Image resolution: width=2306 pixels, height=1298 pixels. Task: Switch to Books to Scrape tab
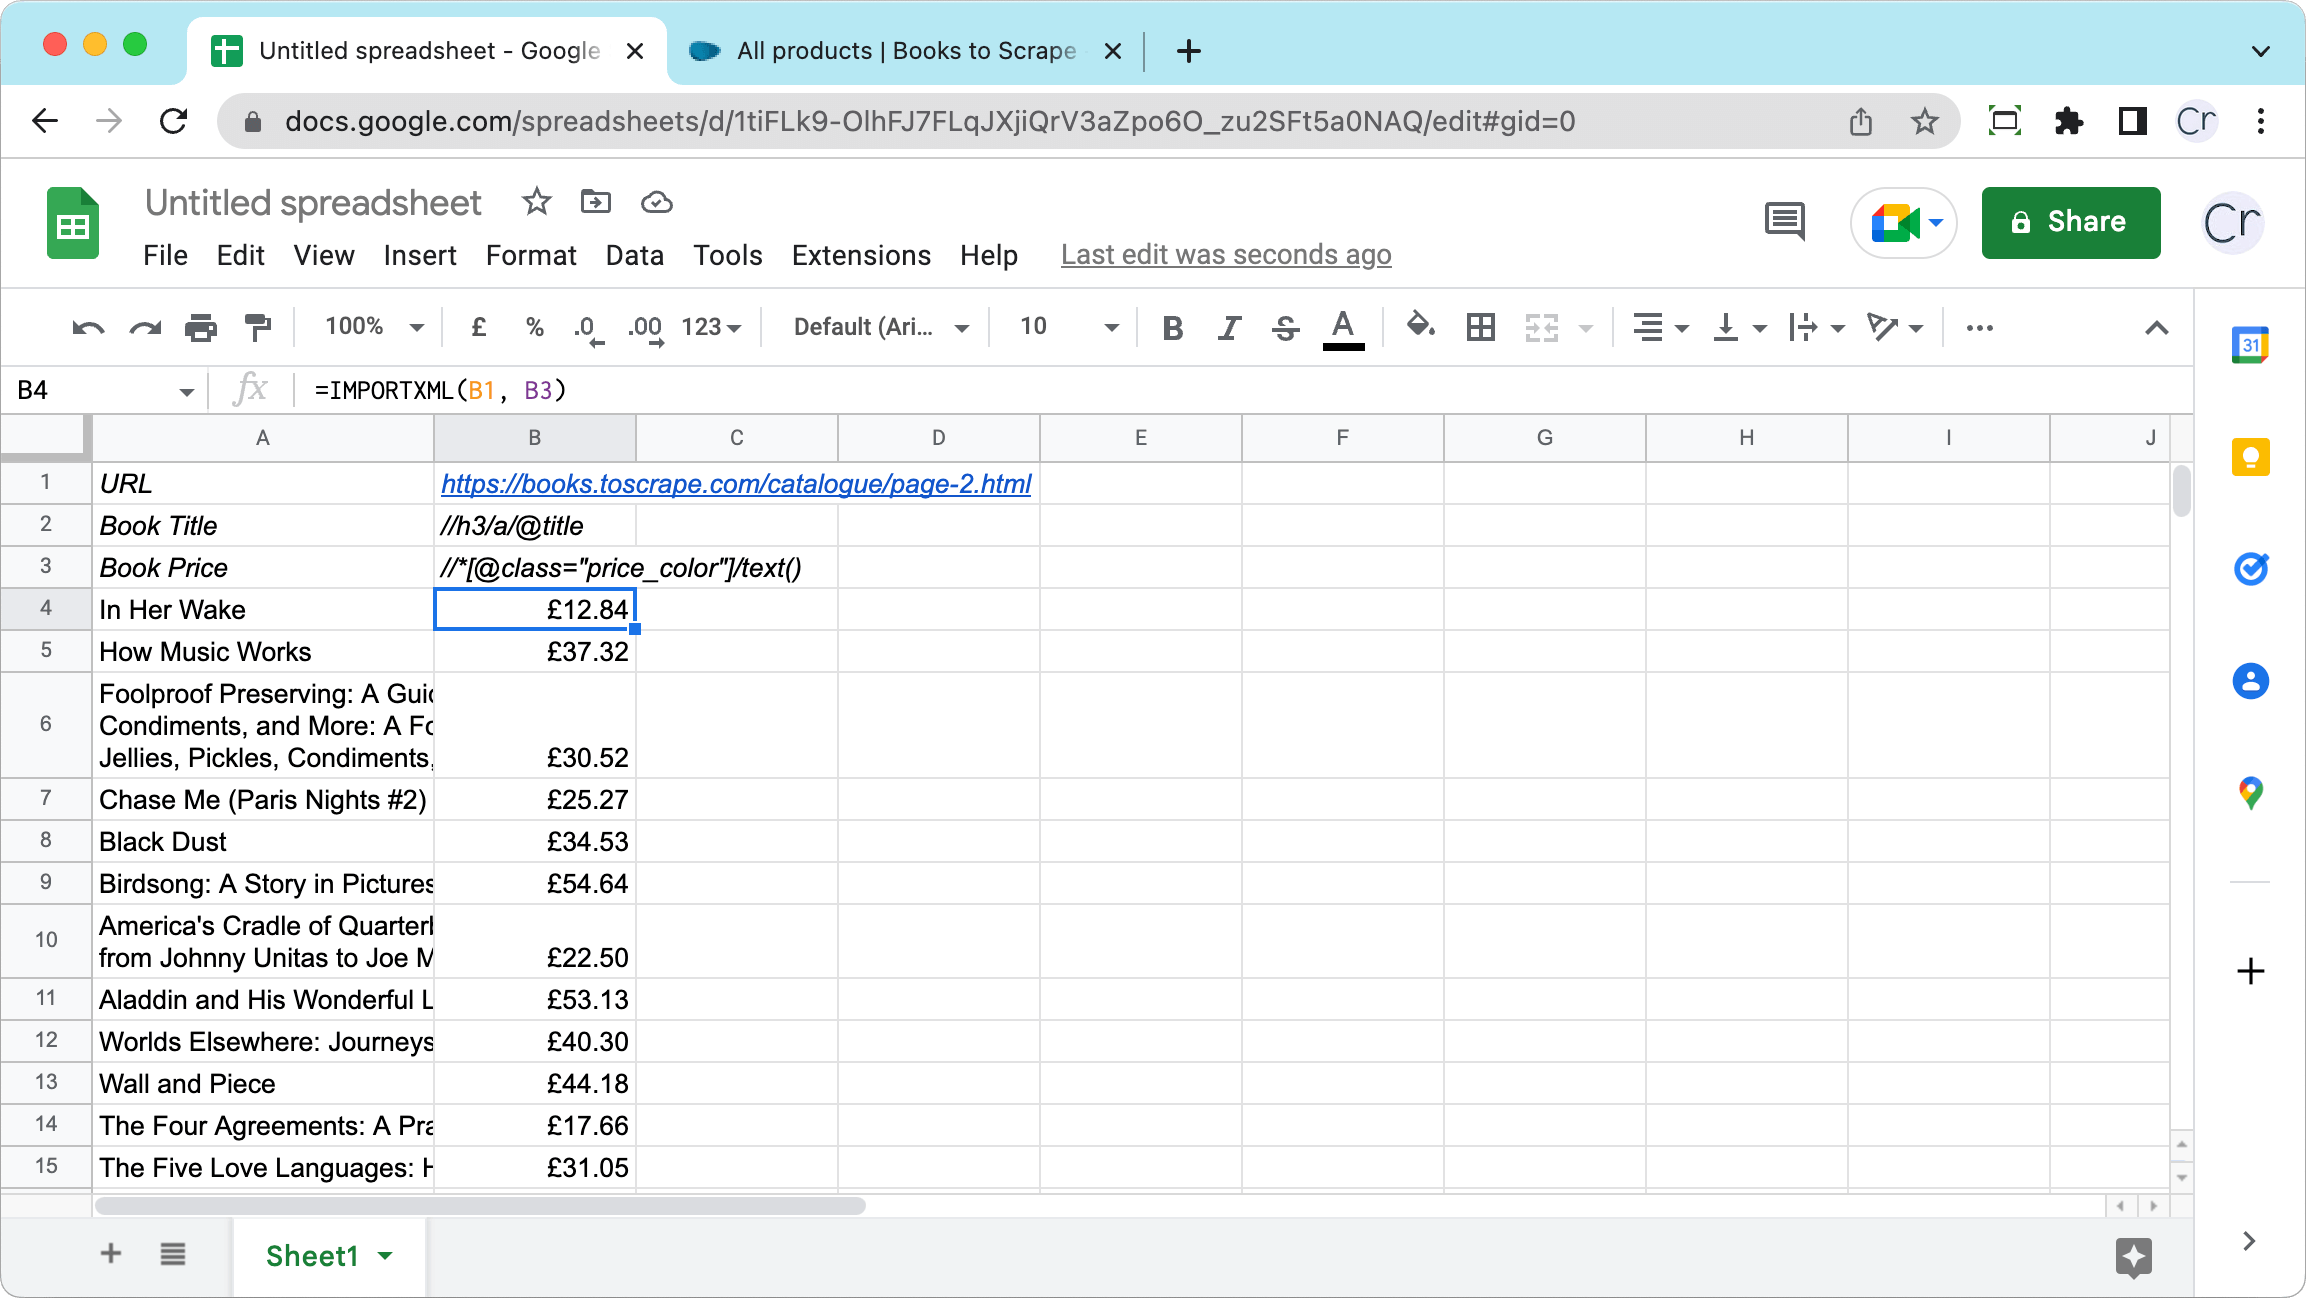(905, 51)
